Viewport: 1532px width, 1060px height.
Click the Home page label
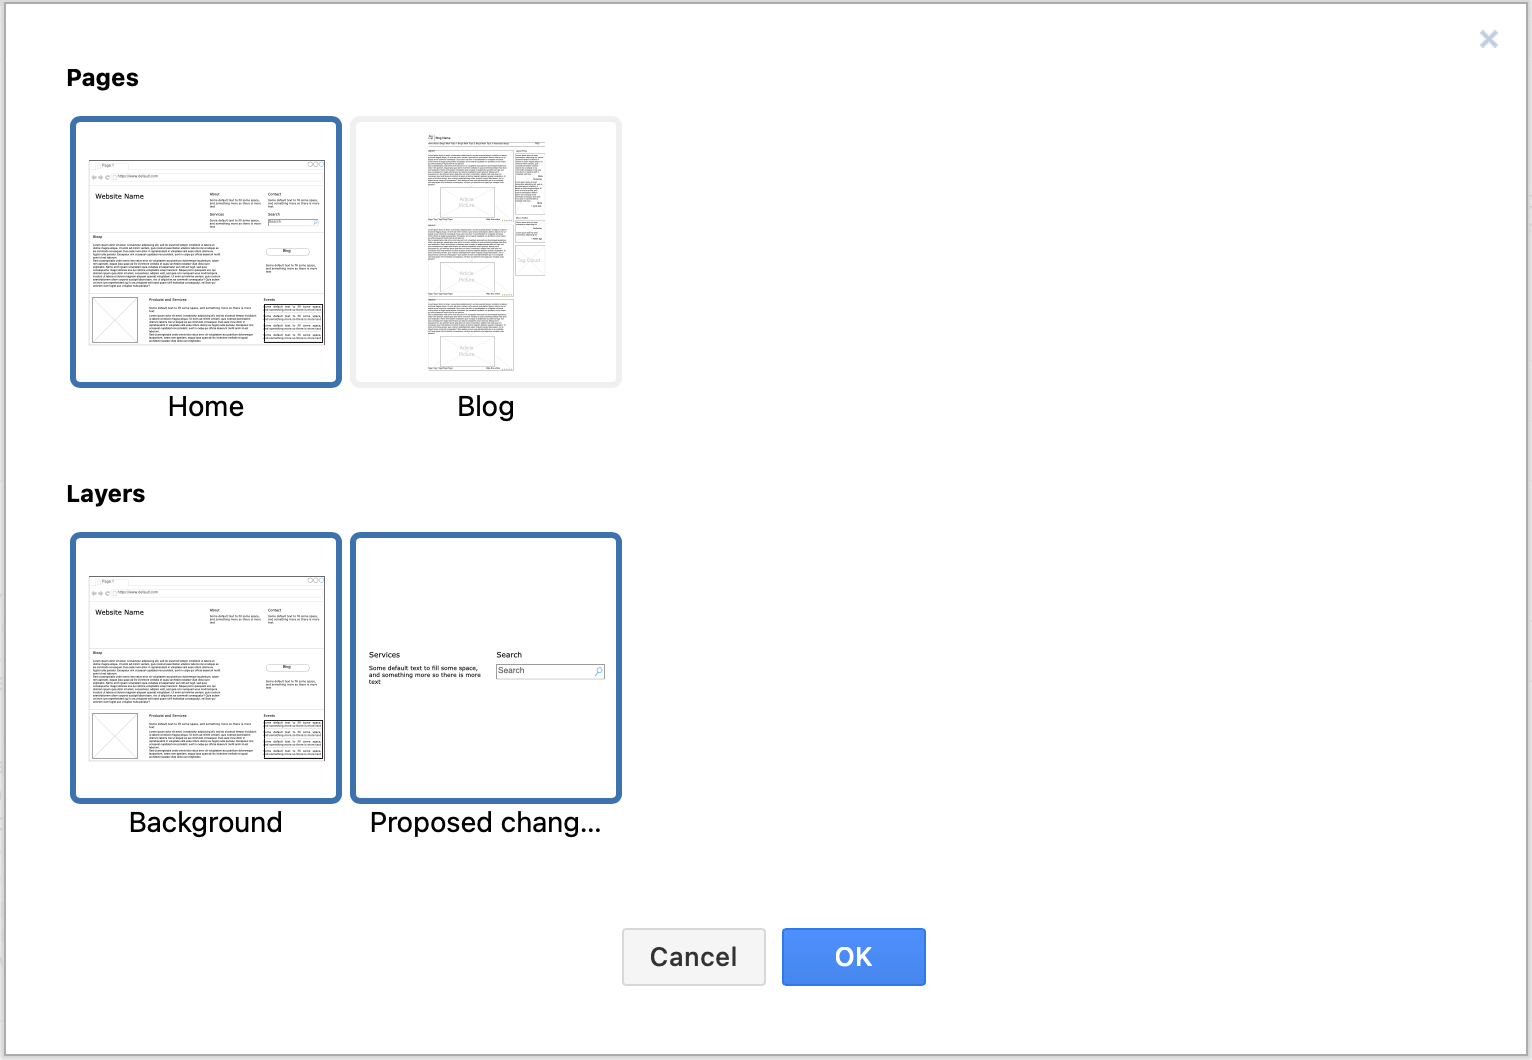click(205, 406)
